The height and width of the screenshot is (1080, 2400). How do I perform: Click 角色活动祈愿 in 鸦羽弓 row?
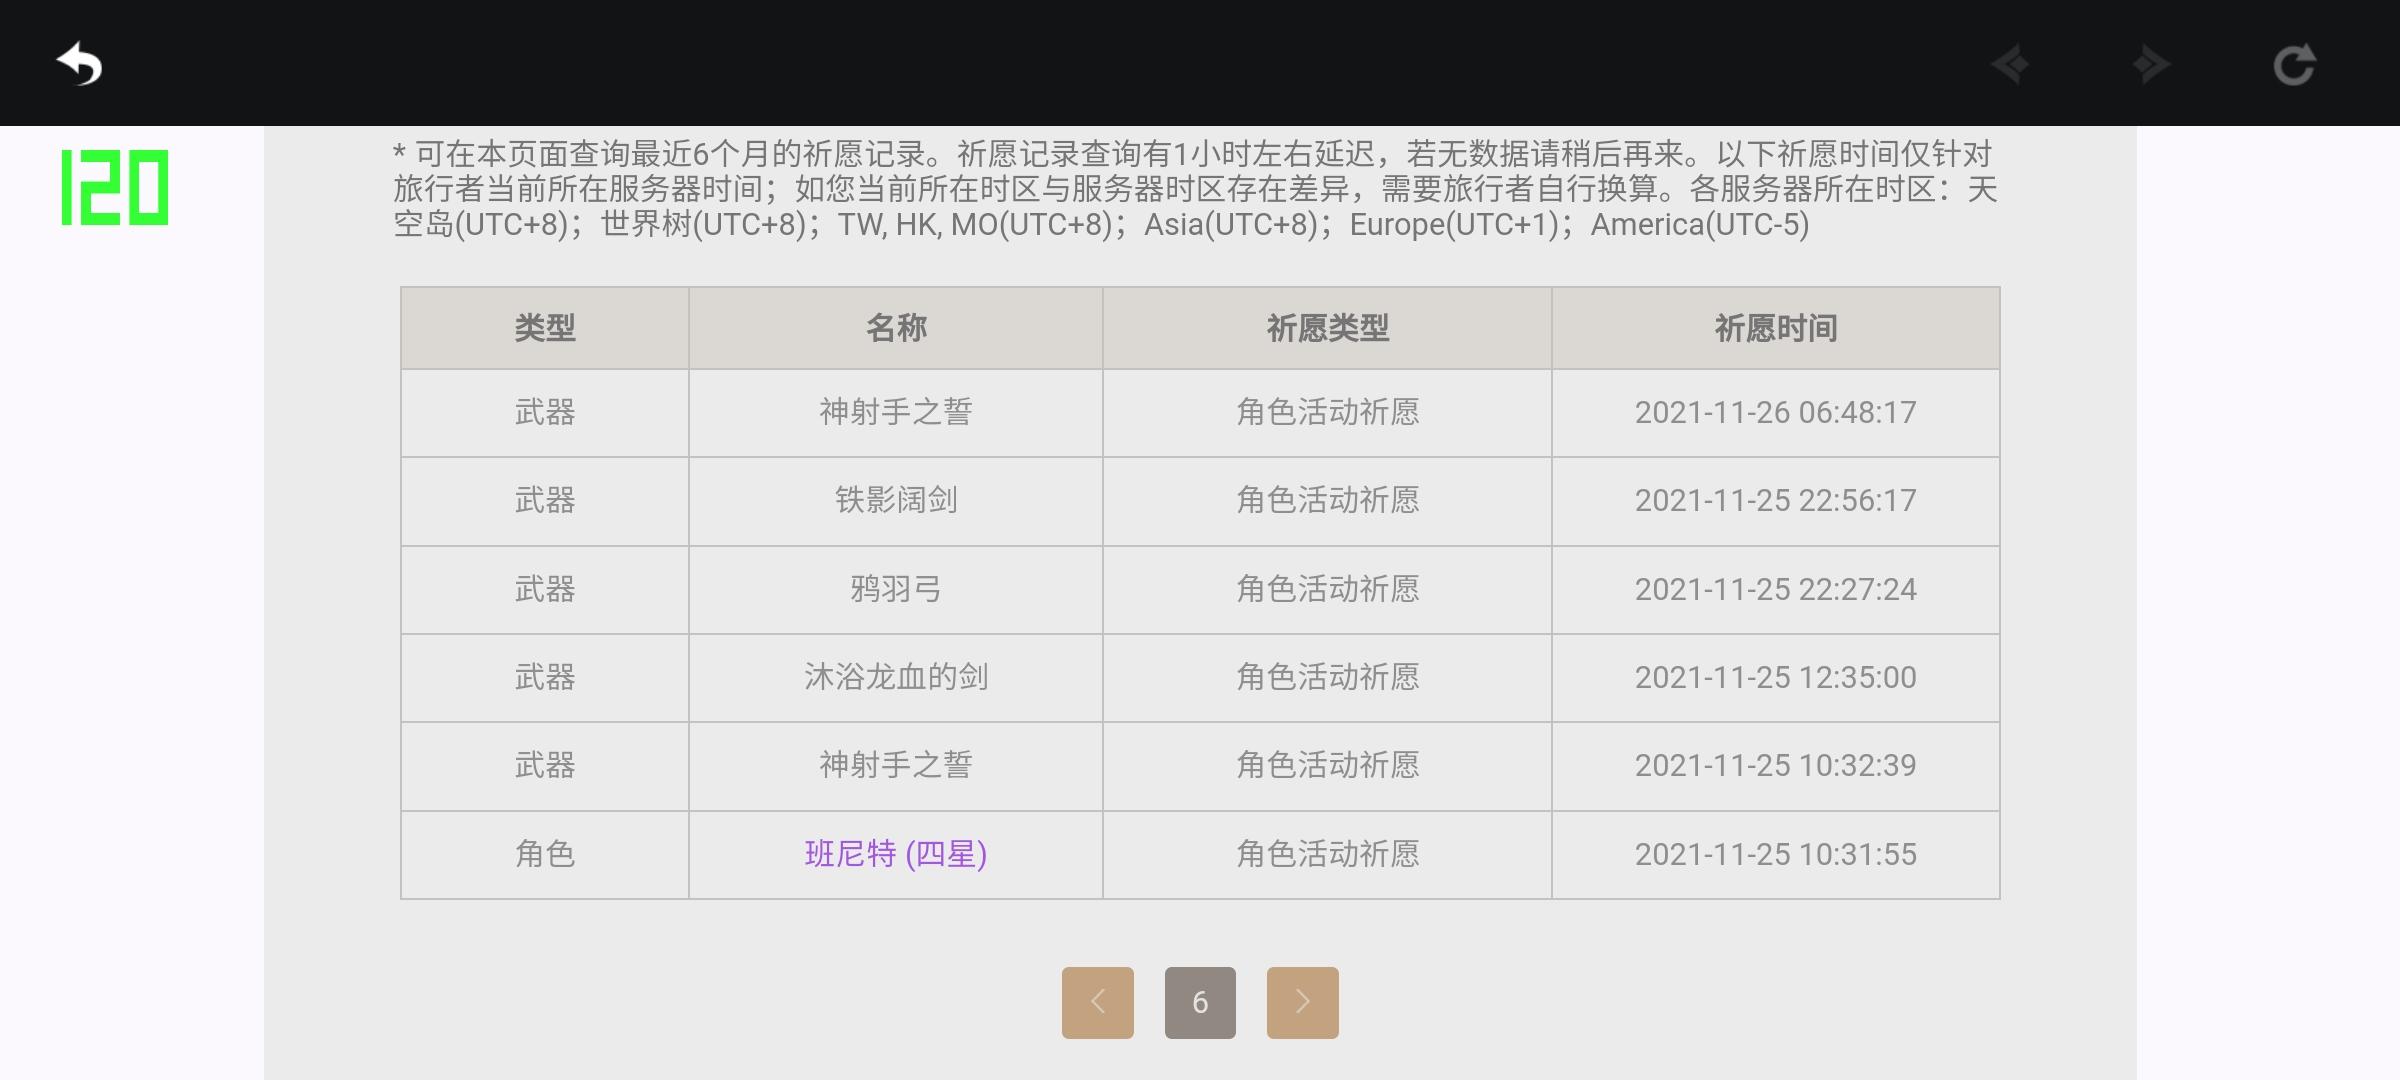[1328, 589]
